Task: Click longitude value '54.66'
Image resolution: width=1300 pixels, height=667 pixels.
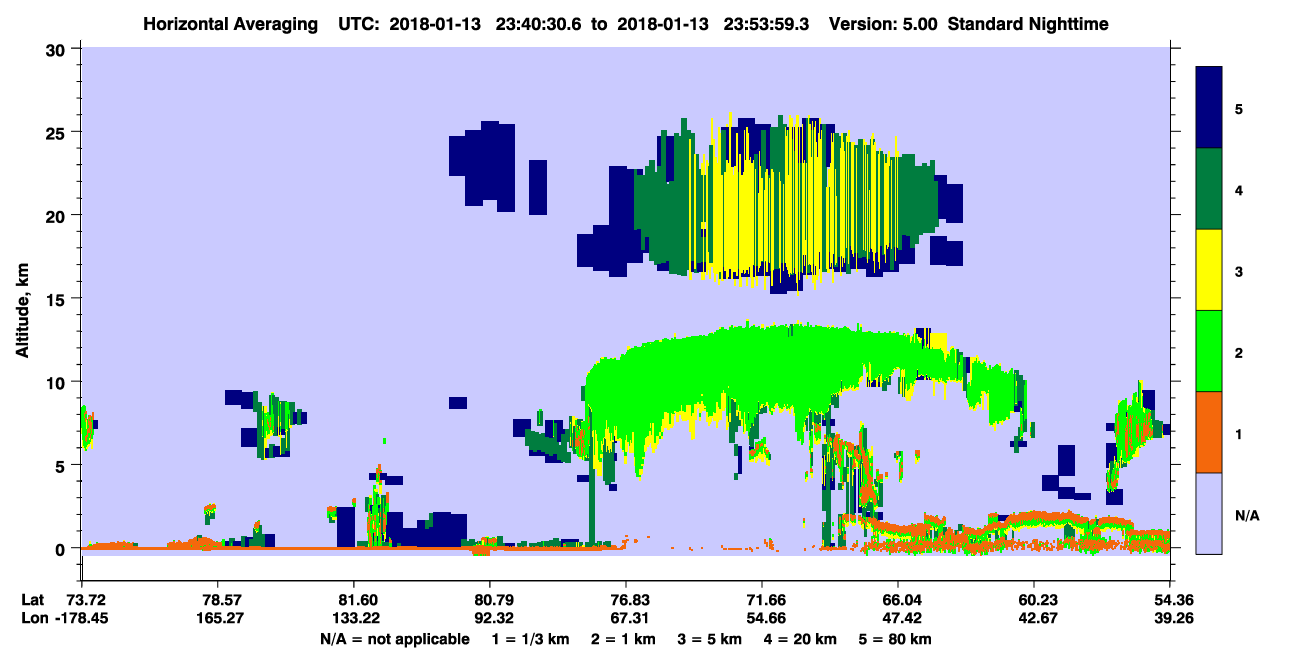Action: (761, 618)
